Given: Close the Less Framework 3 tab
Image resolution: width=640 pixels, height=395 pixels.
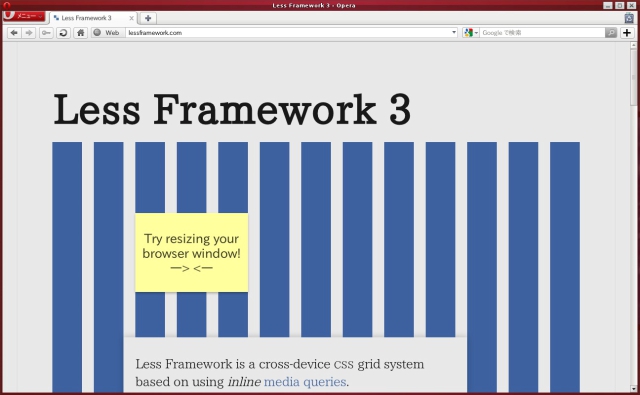Looking at the screenshot, I should tap(131, 18).
